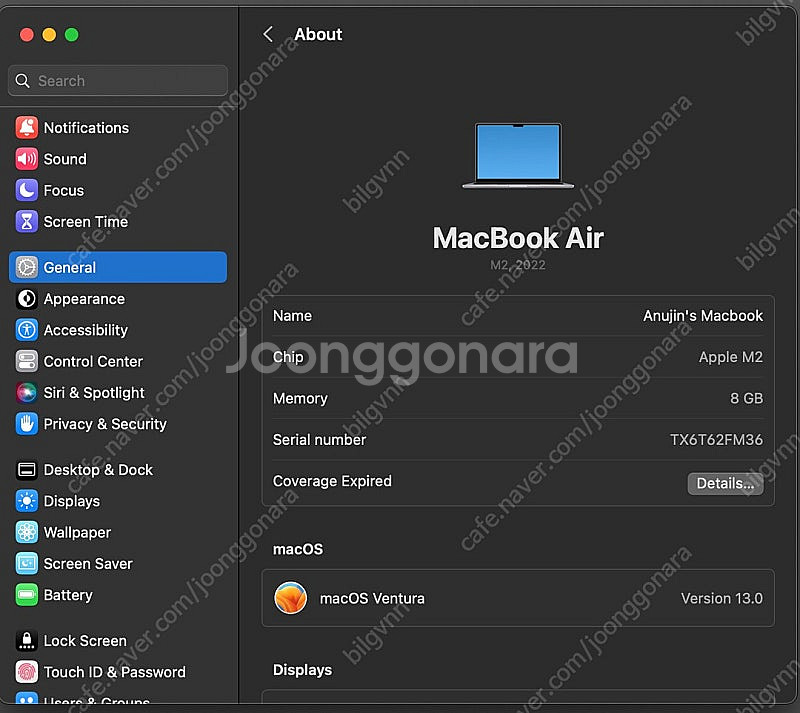The width and height of the screenshot is (800, 713).
Task: Select Focus in the sidebar
Action: point(64,190)
